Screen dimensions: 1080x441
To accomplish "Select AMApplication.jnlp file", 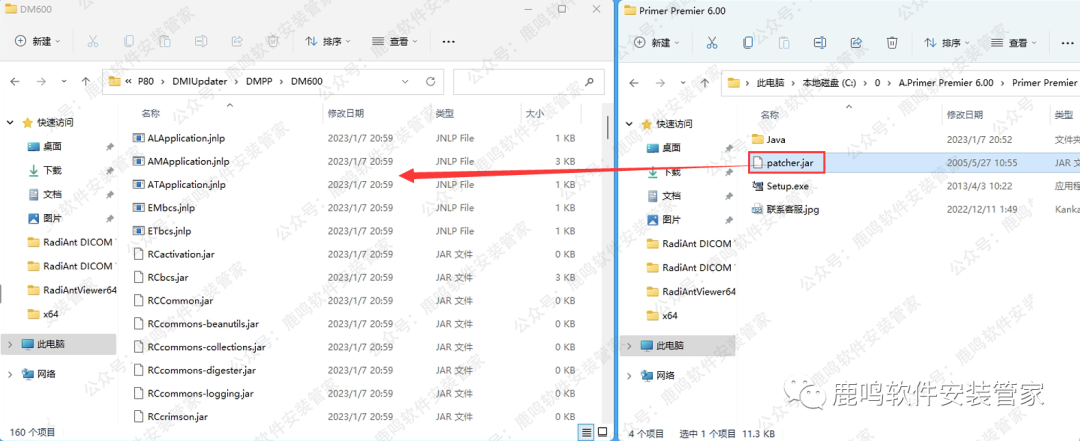I will pos(189,161).
